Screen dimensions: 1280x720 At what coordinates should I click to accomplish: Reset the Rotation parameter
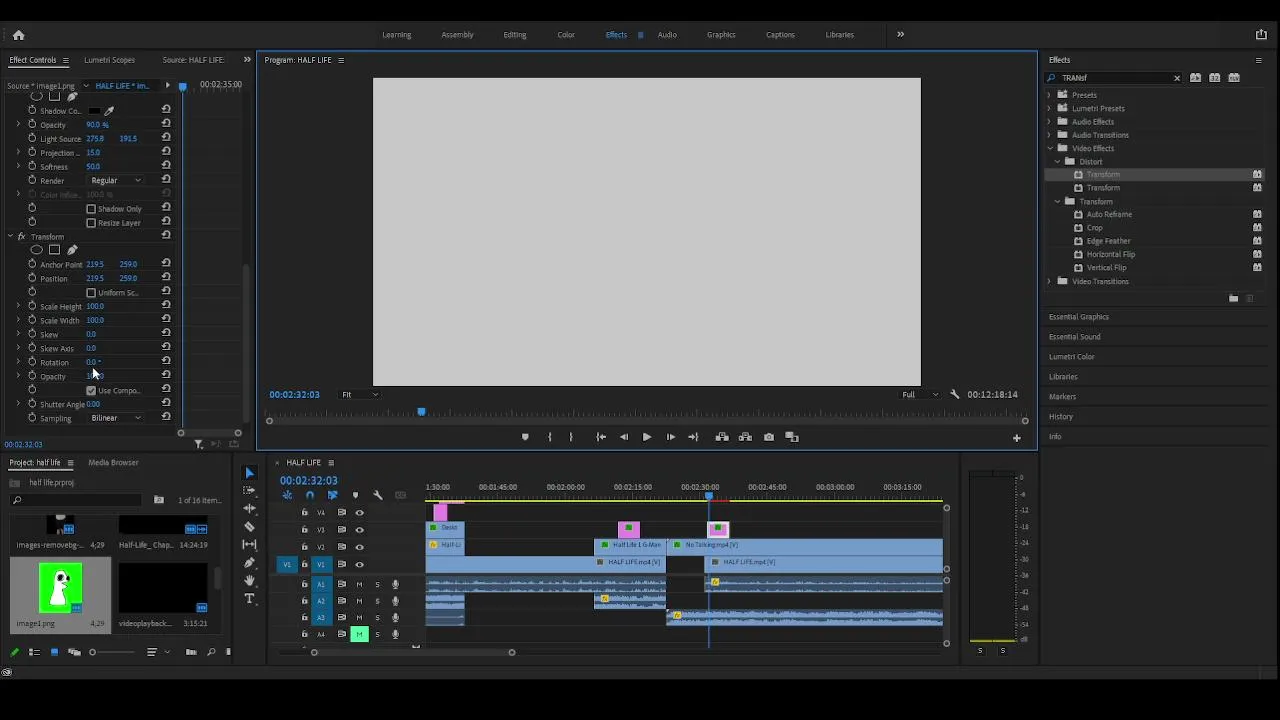pyautogui.click(x=166, y=362)
